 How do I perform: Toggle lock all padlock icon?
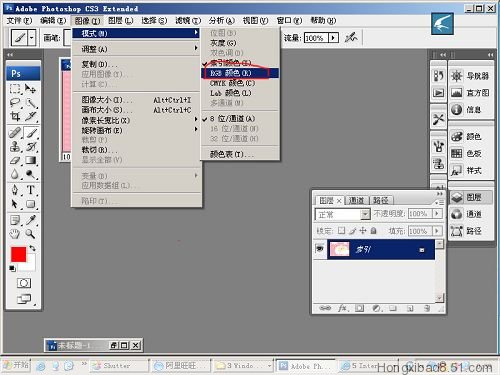click(x=374, y=230)
